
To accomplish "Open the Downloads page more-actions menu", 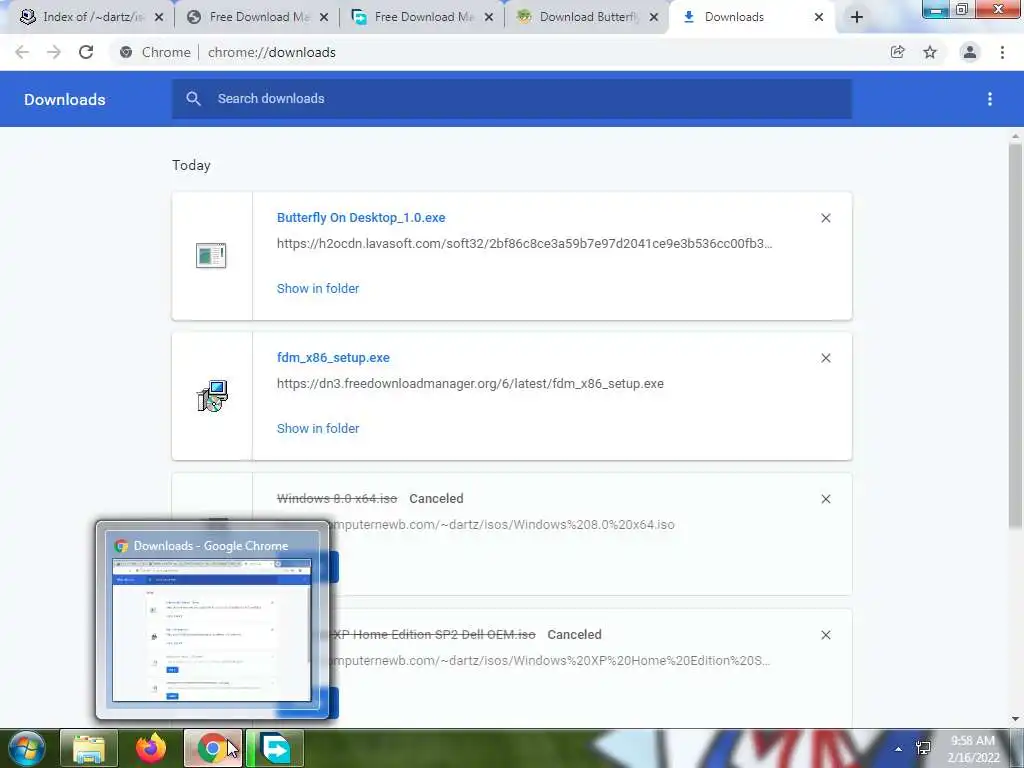I will coord(990,99).
